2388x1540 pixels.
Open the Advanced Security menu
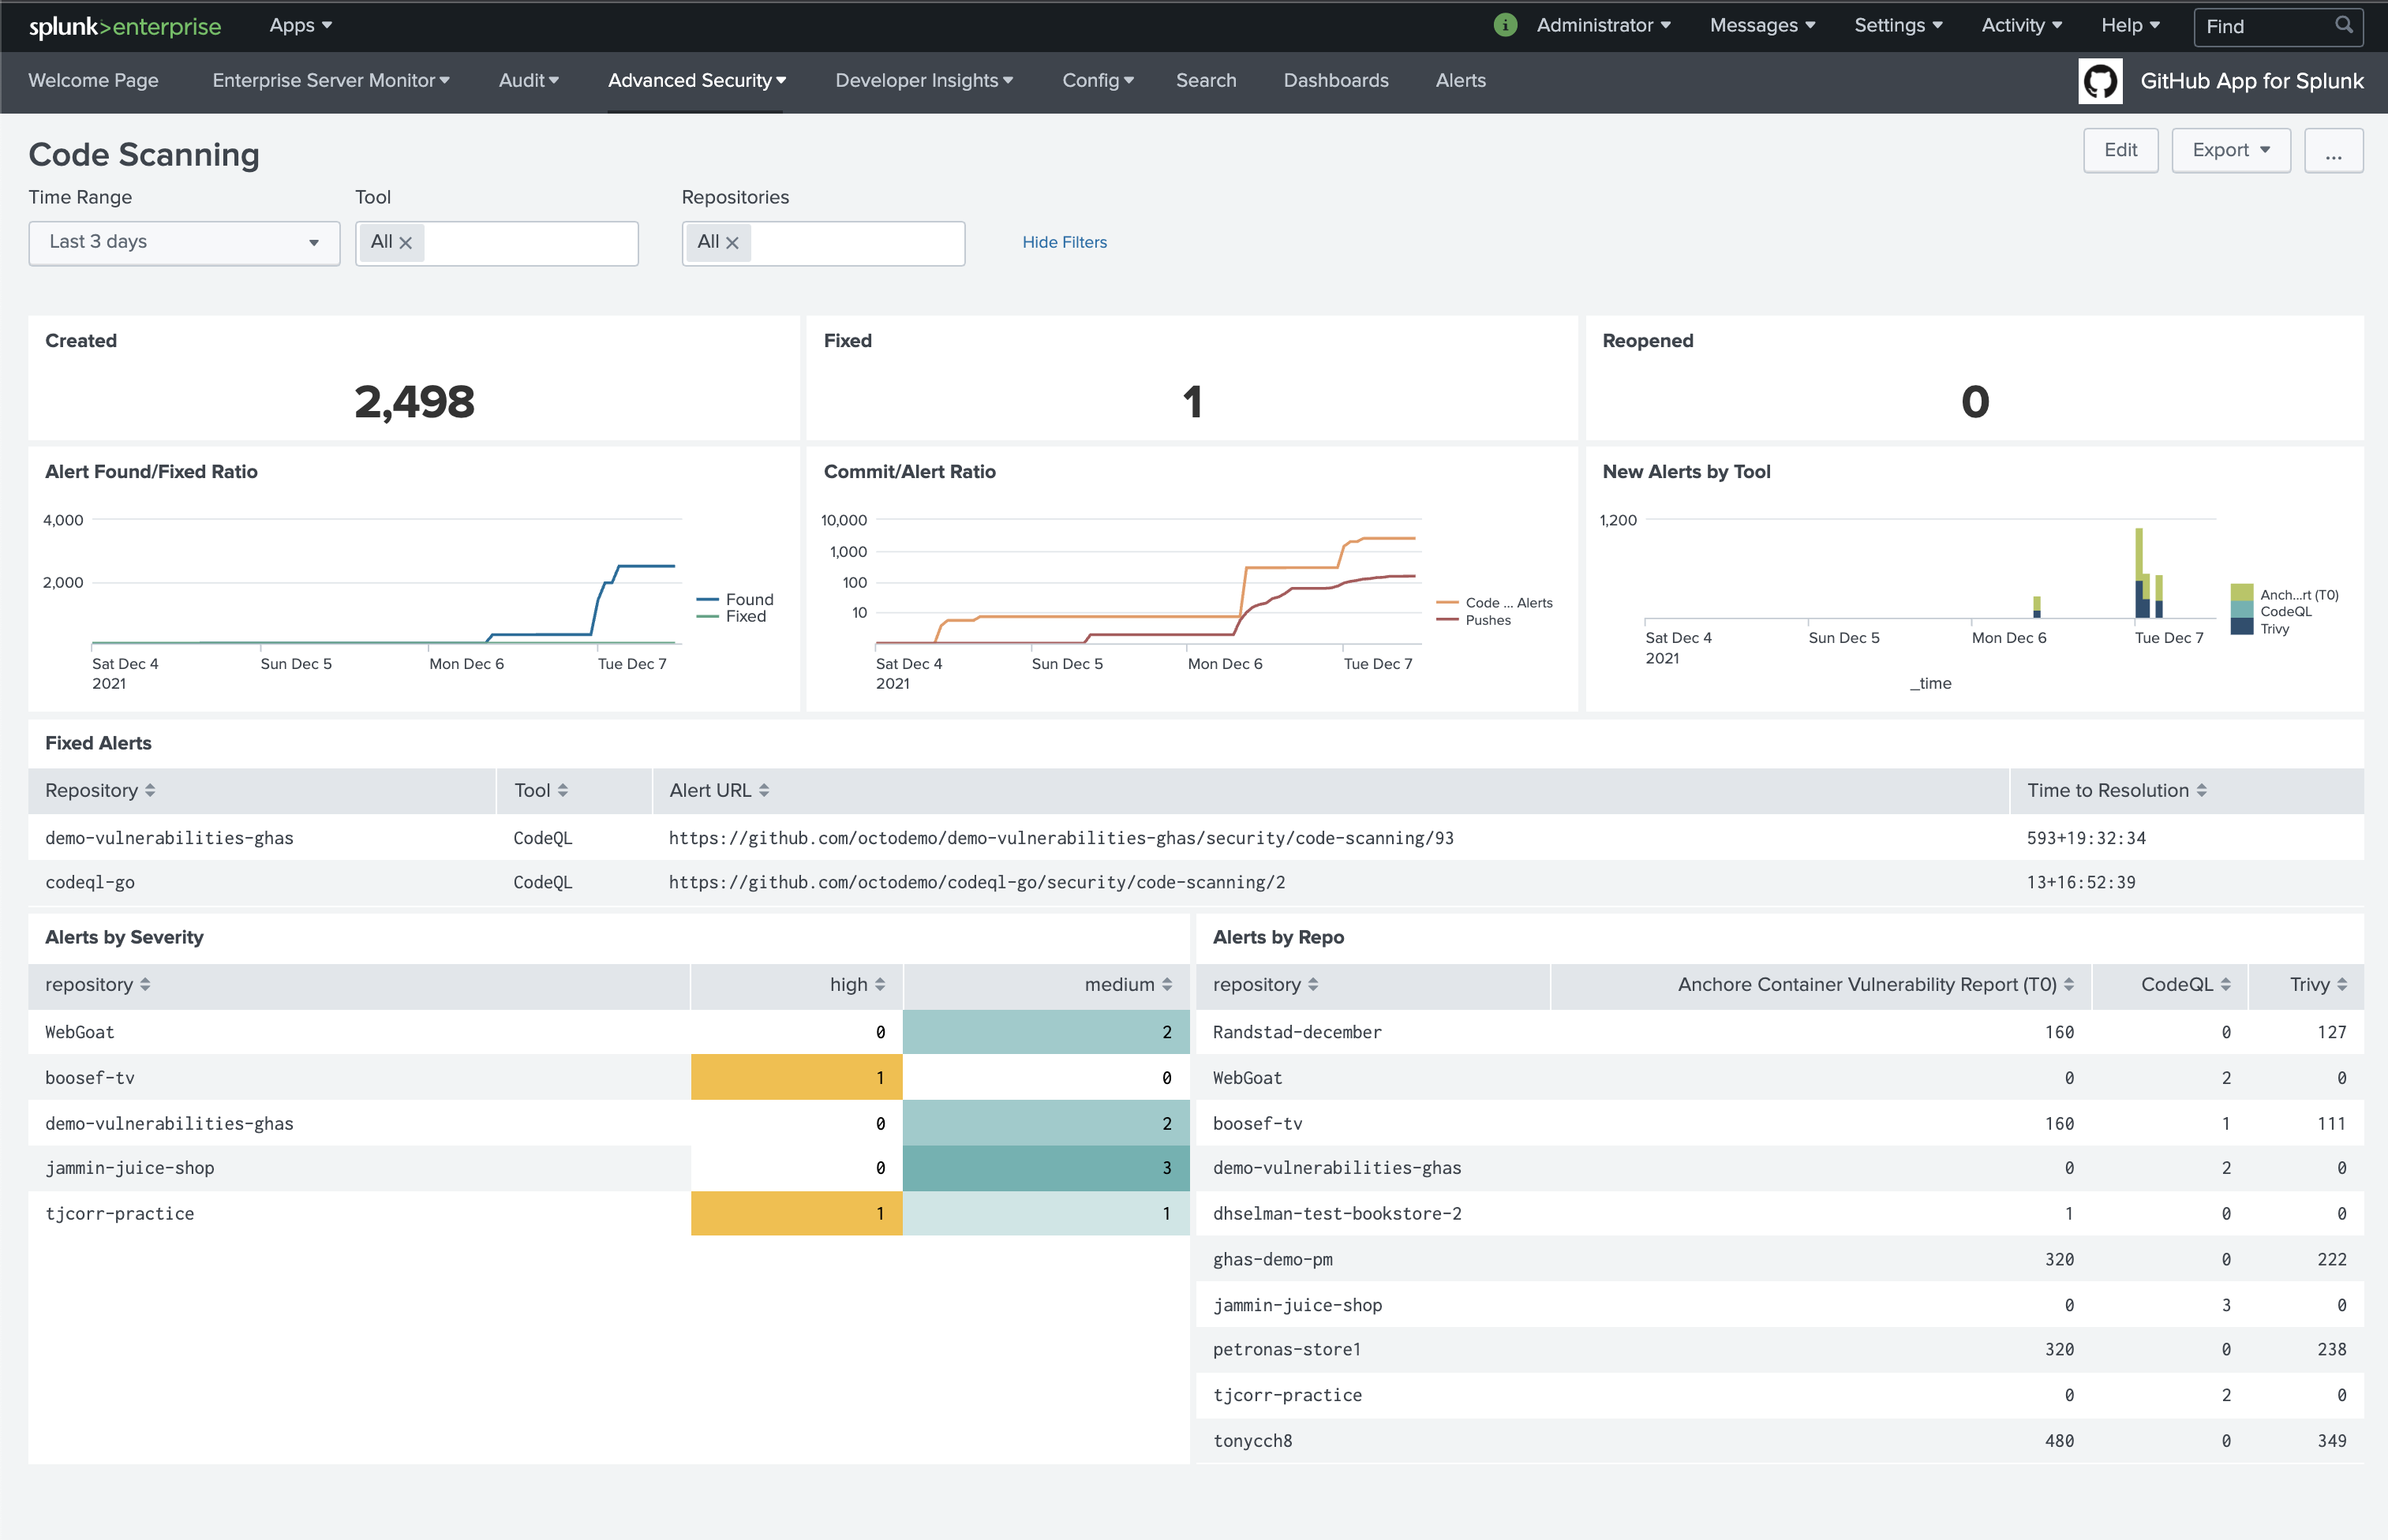point(696,81)
